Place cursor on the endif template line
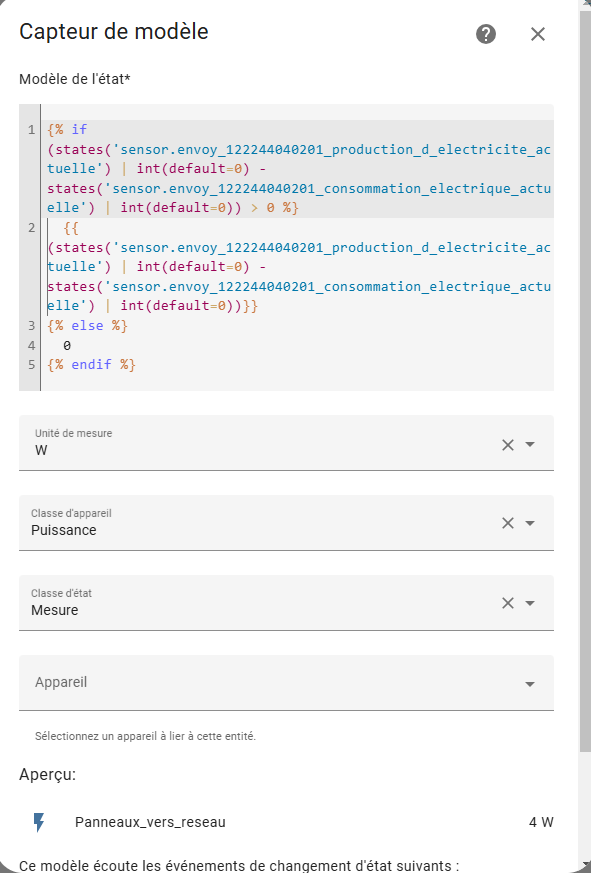The image size is (591, 873). pos(91,365)
